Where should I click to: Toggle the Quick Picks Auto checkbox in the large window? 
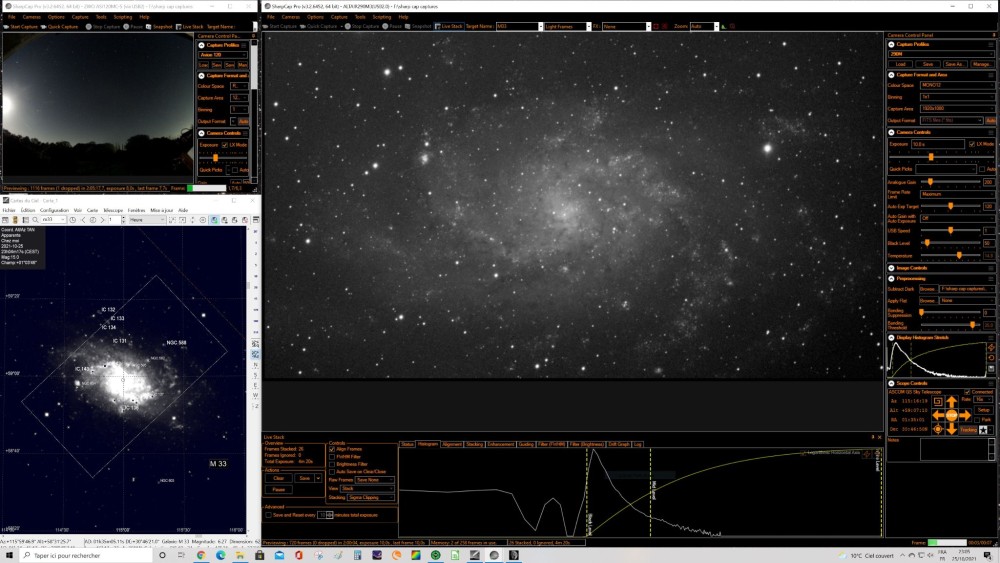982,169
